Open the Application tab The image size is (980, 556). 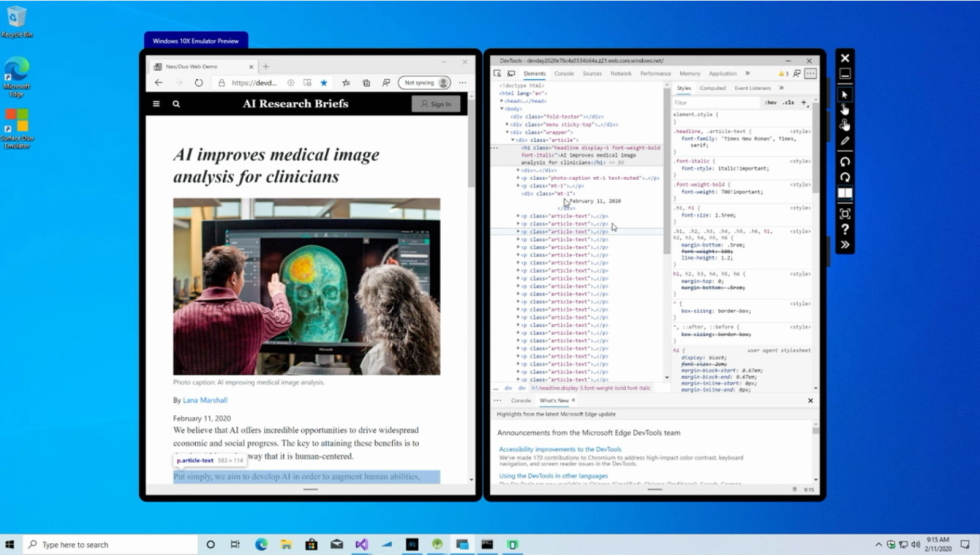[722, 74]
